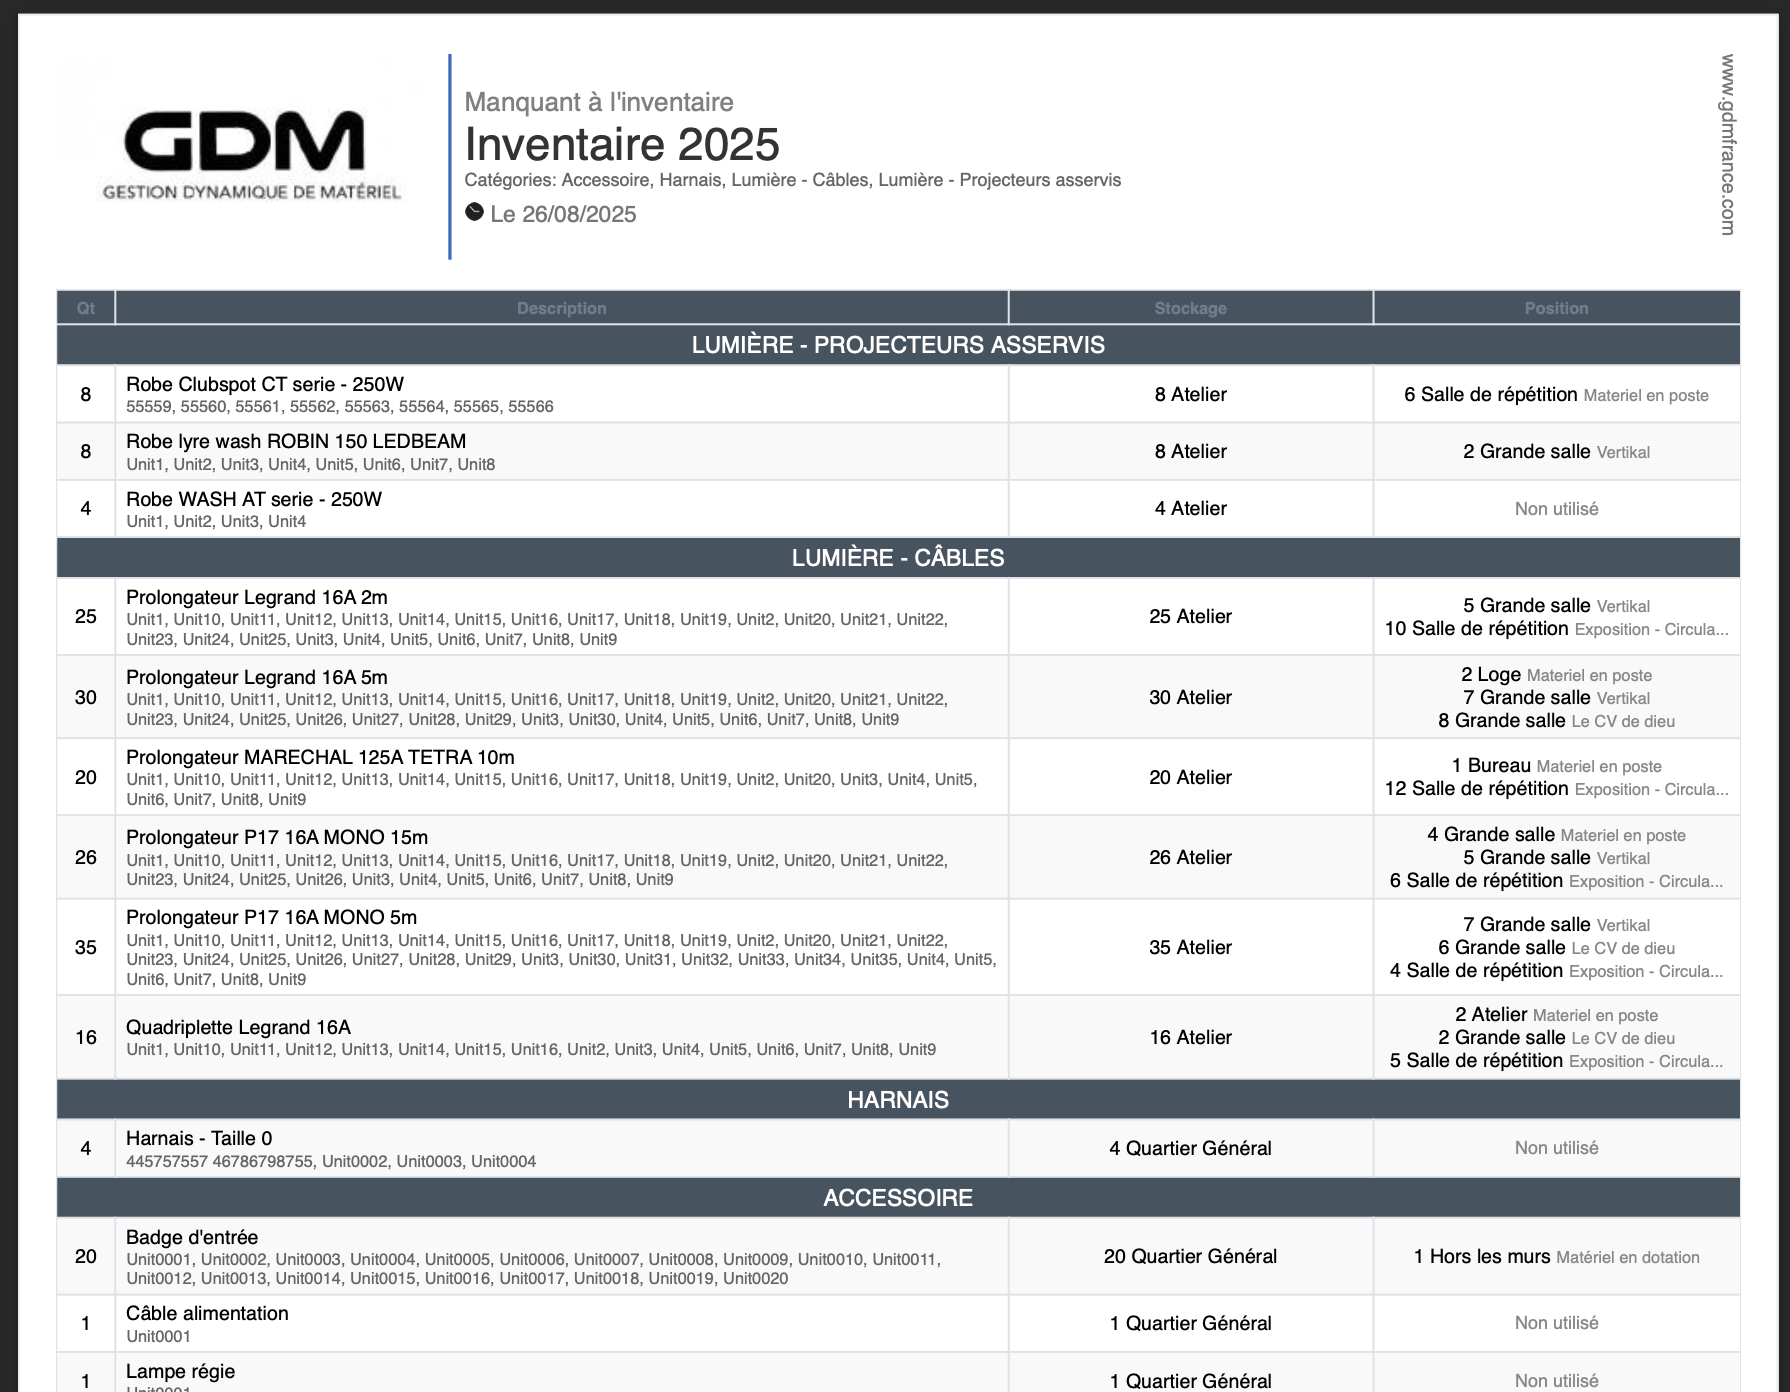The height and width of the screenshot is (1392, 1790).
Task: Select the Lumière - Câbles section header
Action: [x=898, y=558]
